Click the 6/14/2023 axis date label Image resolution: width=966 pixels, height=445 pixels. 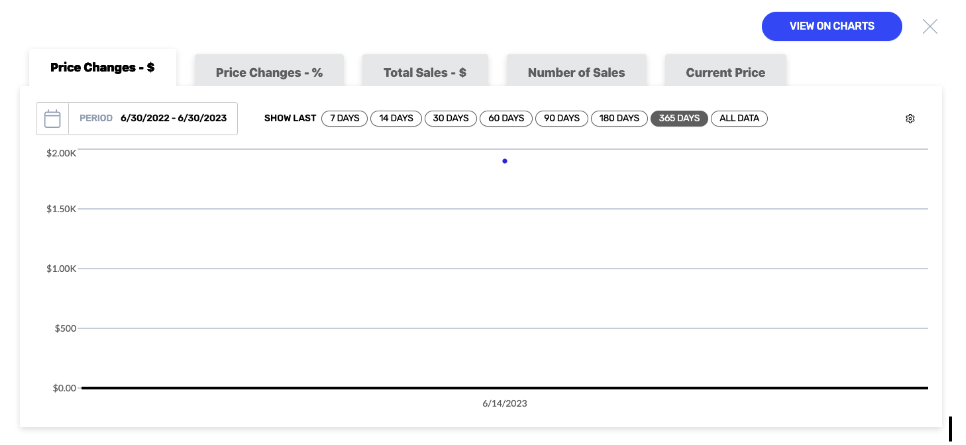pos(505,404)
